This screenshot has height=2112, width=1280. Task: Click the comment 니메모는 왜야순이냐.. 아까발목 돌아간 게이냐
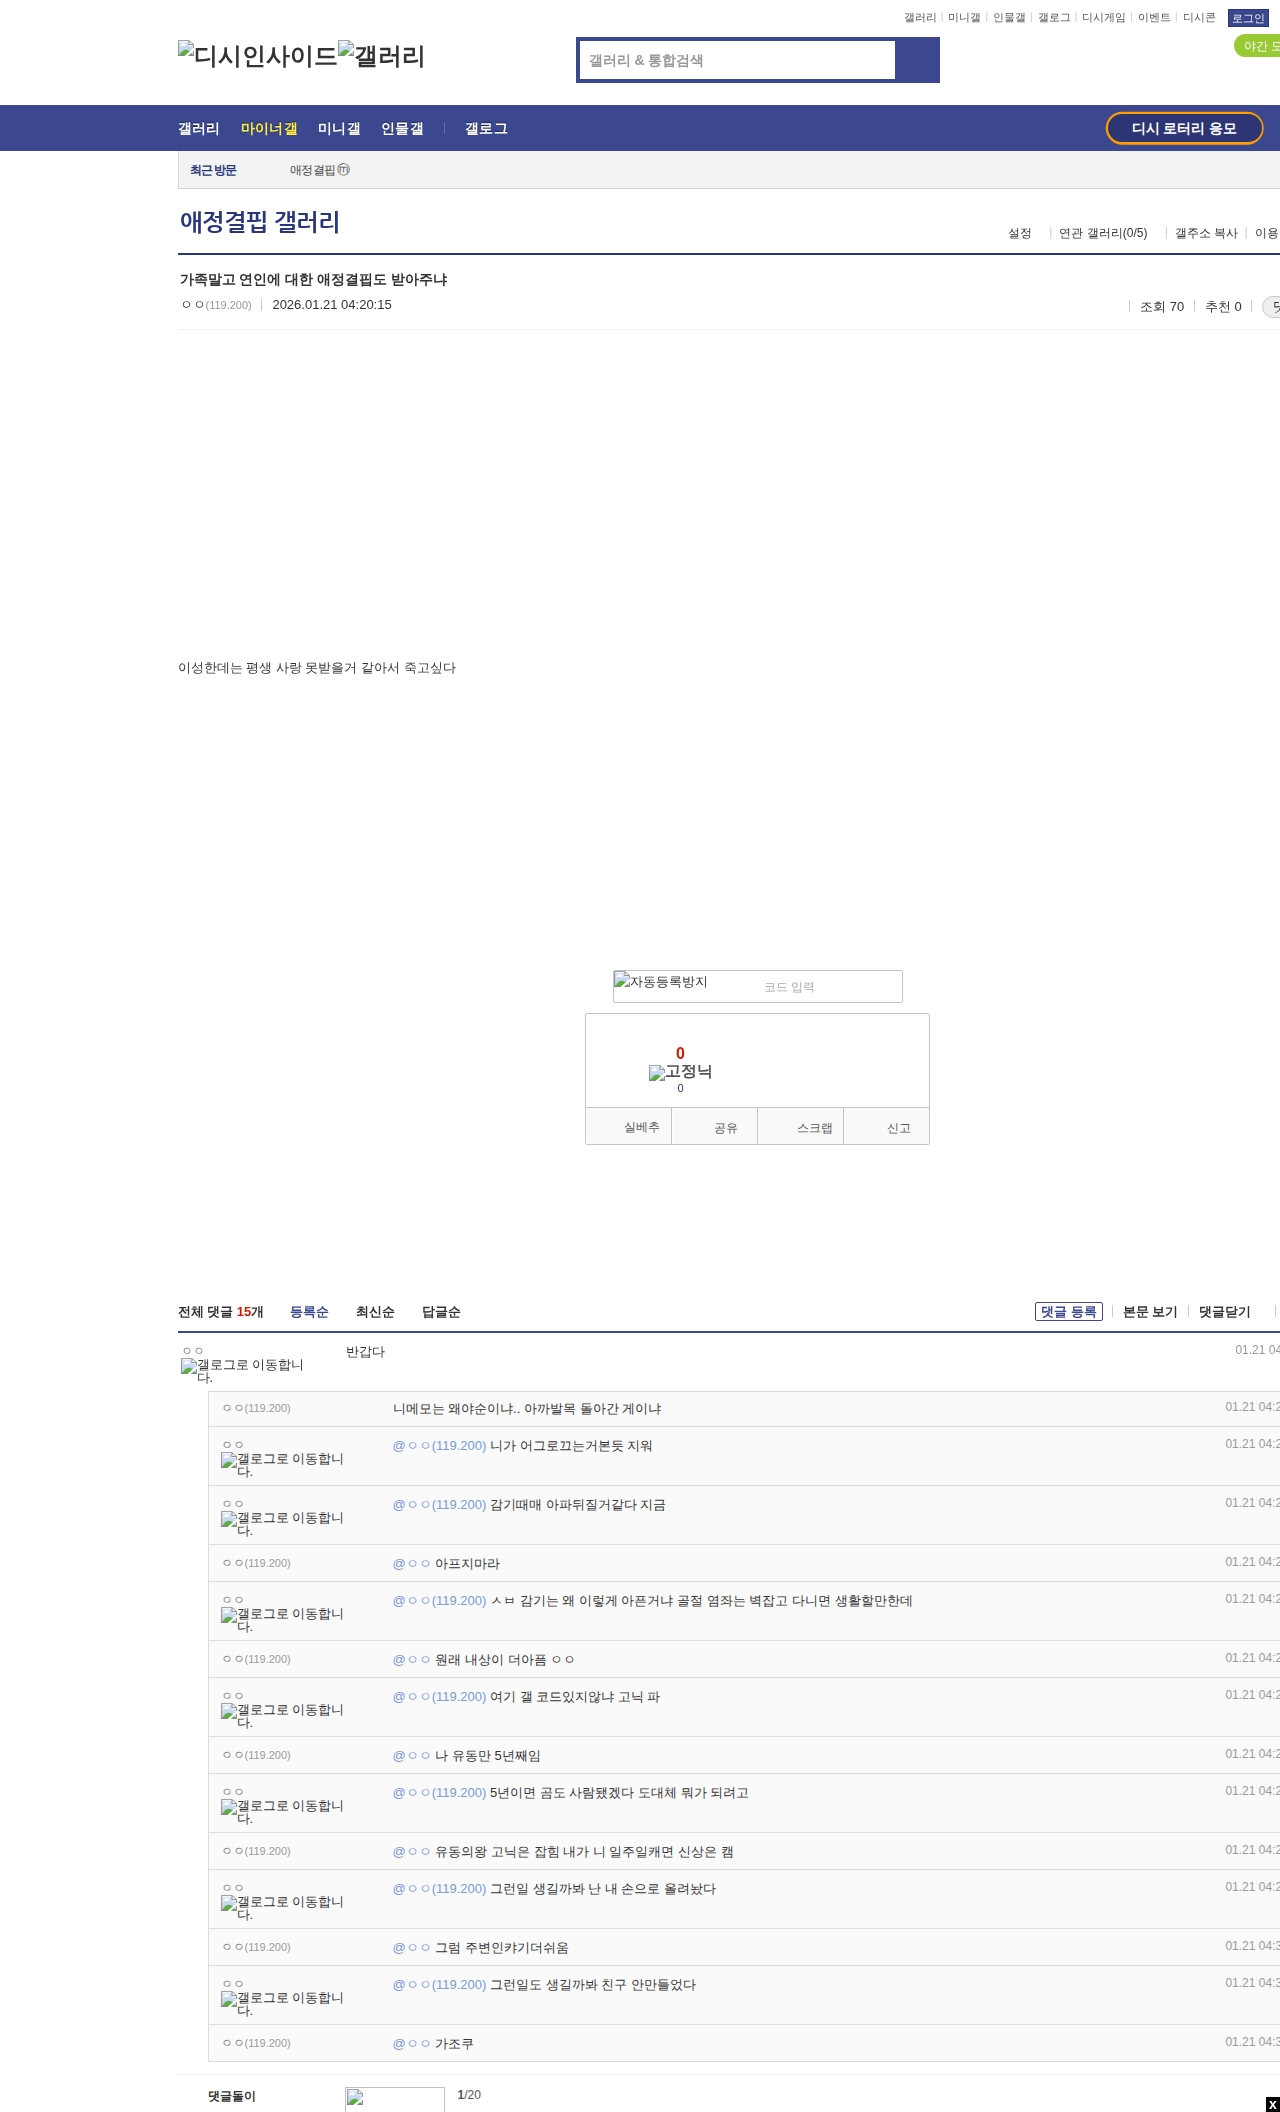tap(527, 1409)
